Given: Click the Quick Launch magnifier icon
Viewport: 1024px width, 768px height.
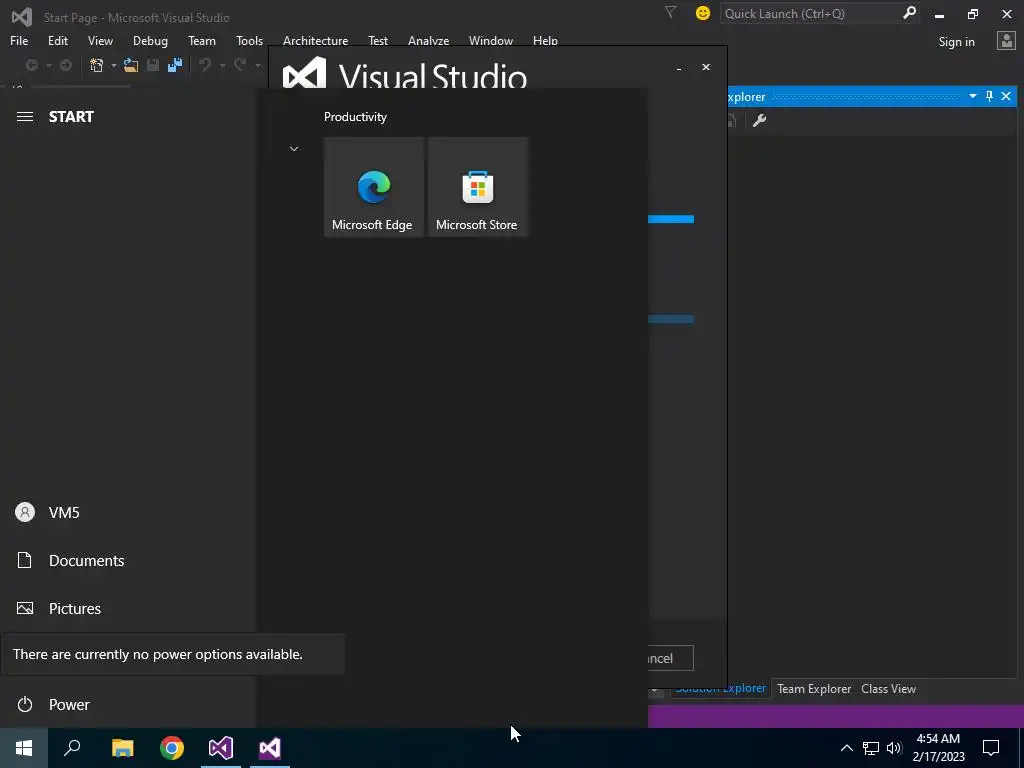Looking at the screenshot, I should tap(908, 13).
